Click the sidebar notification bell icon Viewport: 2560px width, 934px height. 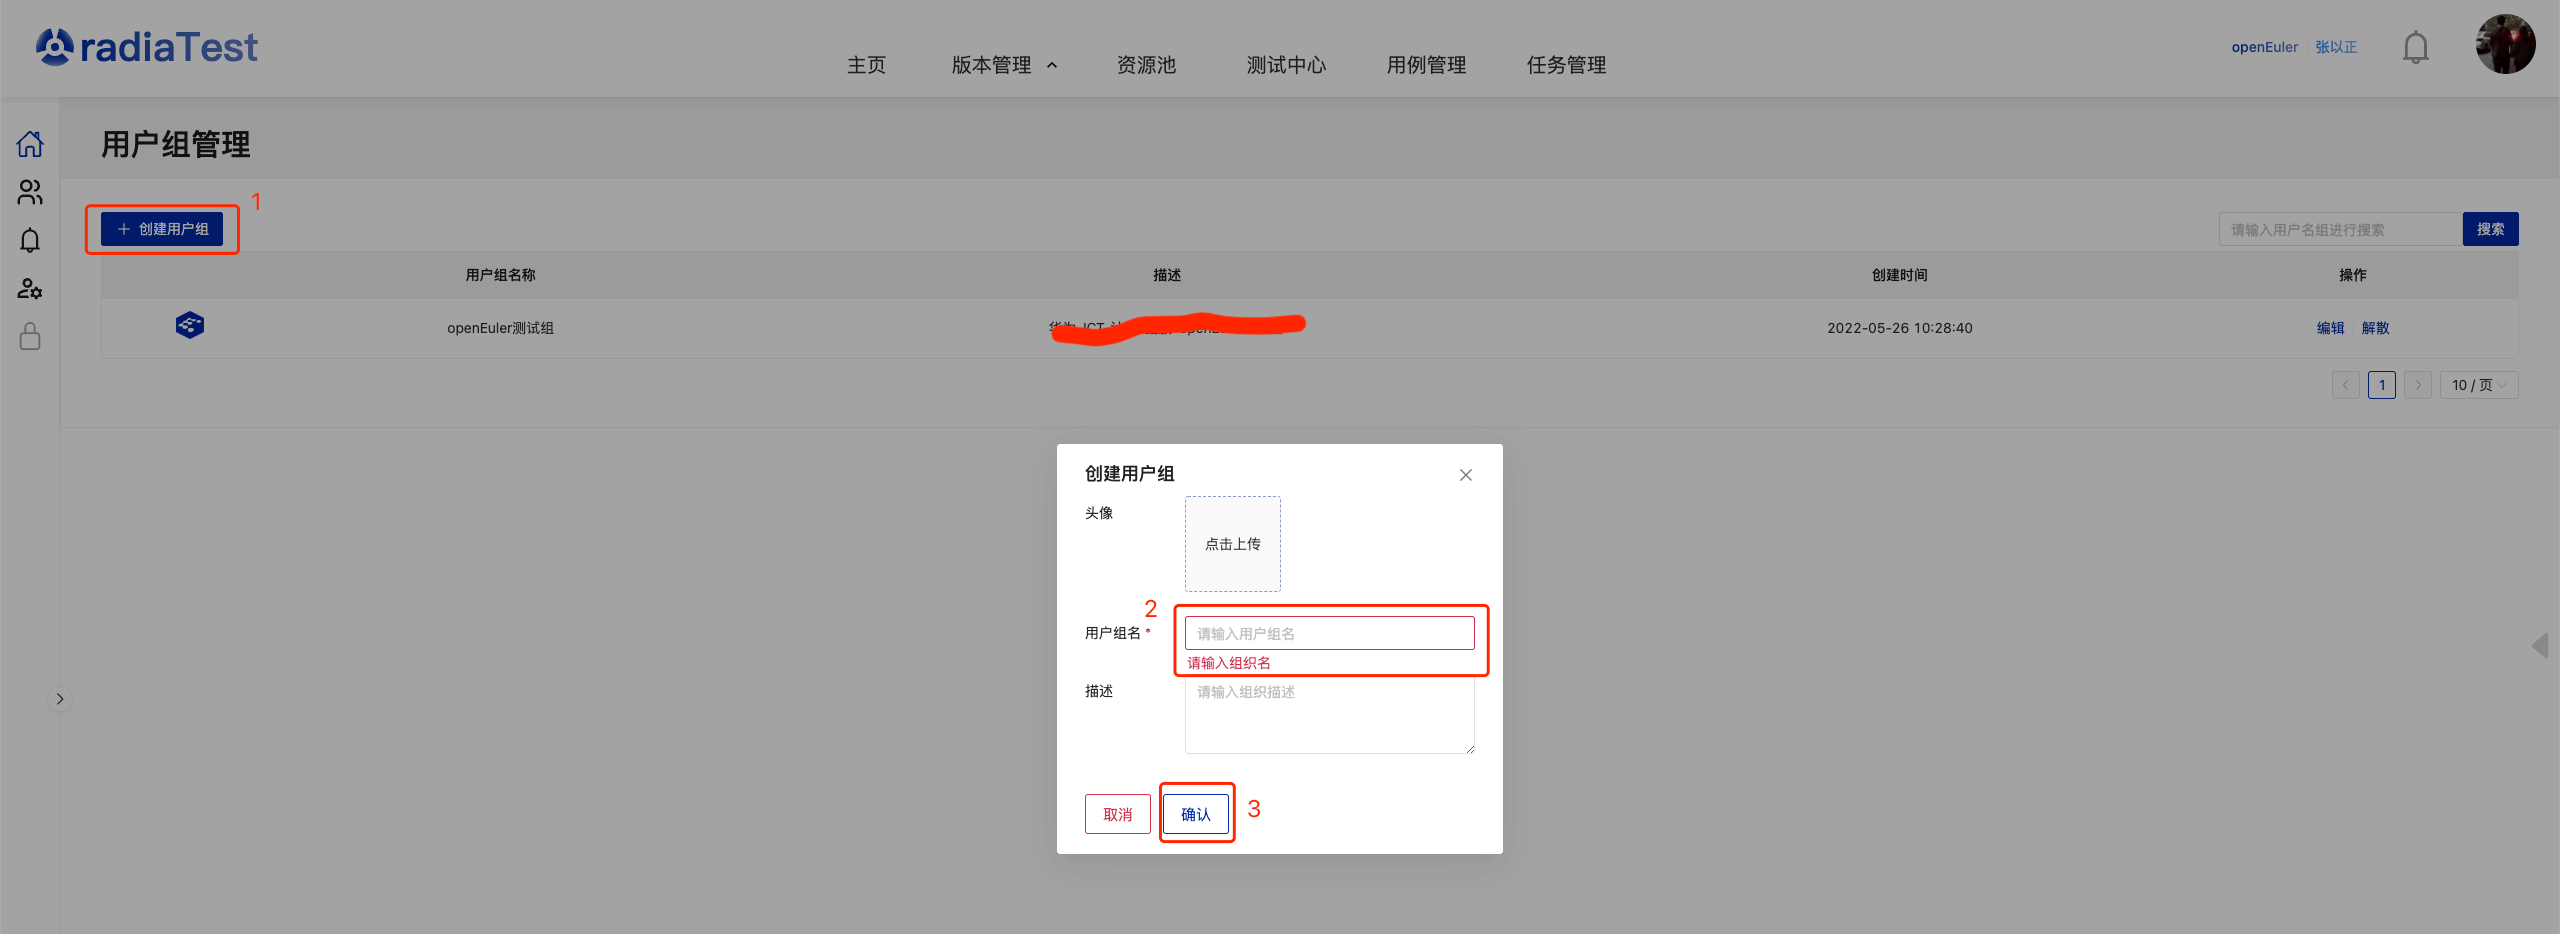tap(30, 240)
